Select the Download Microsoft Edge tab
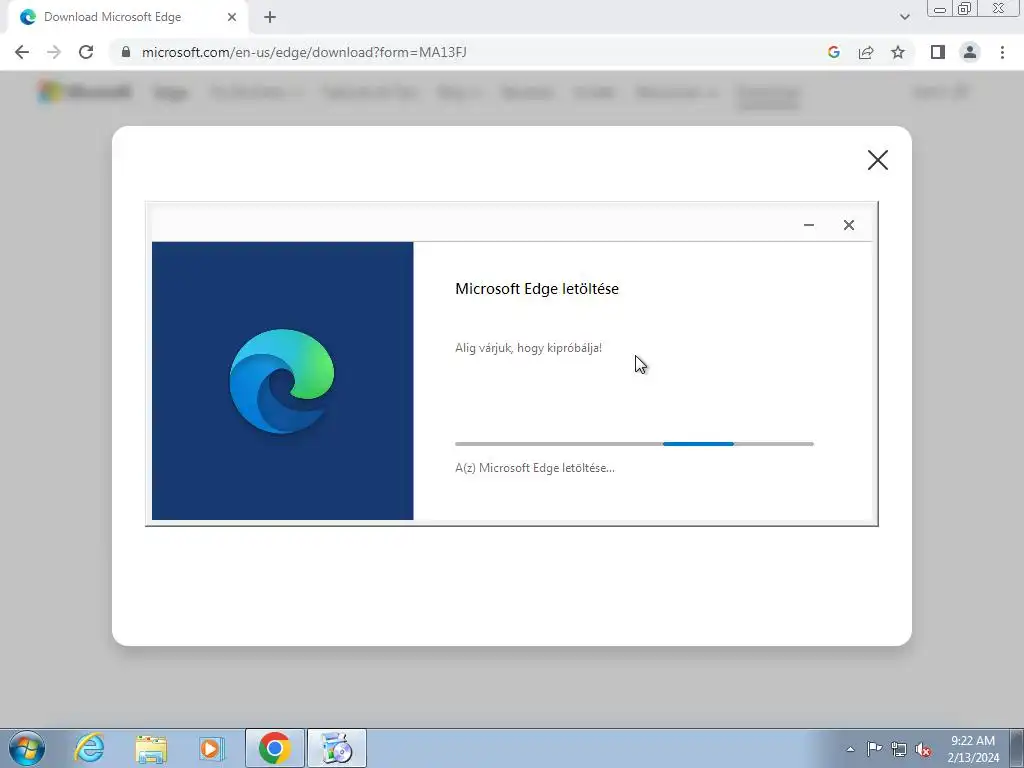The height and width of the screenshot is (768, 1024). click(x=128, y=17)
